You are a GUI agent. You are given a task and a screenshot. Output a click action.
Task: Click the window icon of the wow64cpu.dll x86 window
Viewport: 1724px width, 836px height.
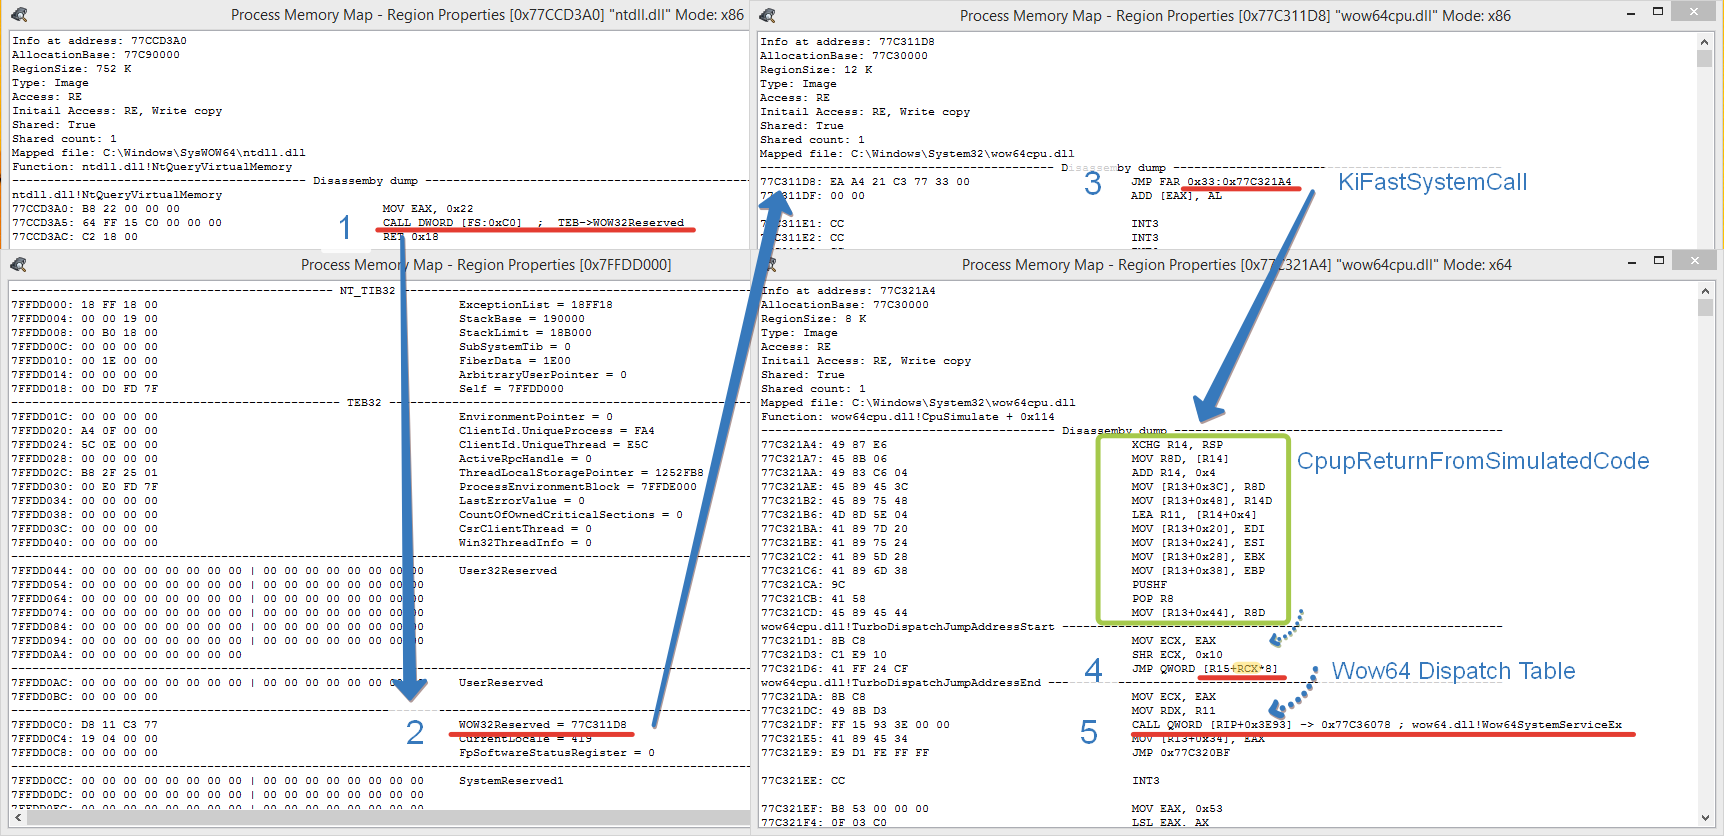[x=768, y=15]
